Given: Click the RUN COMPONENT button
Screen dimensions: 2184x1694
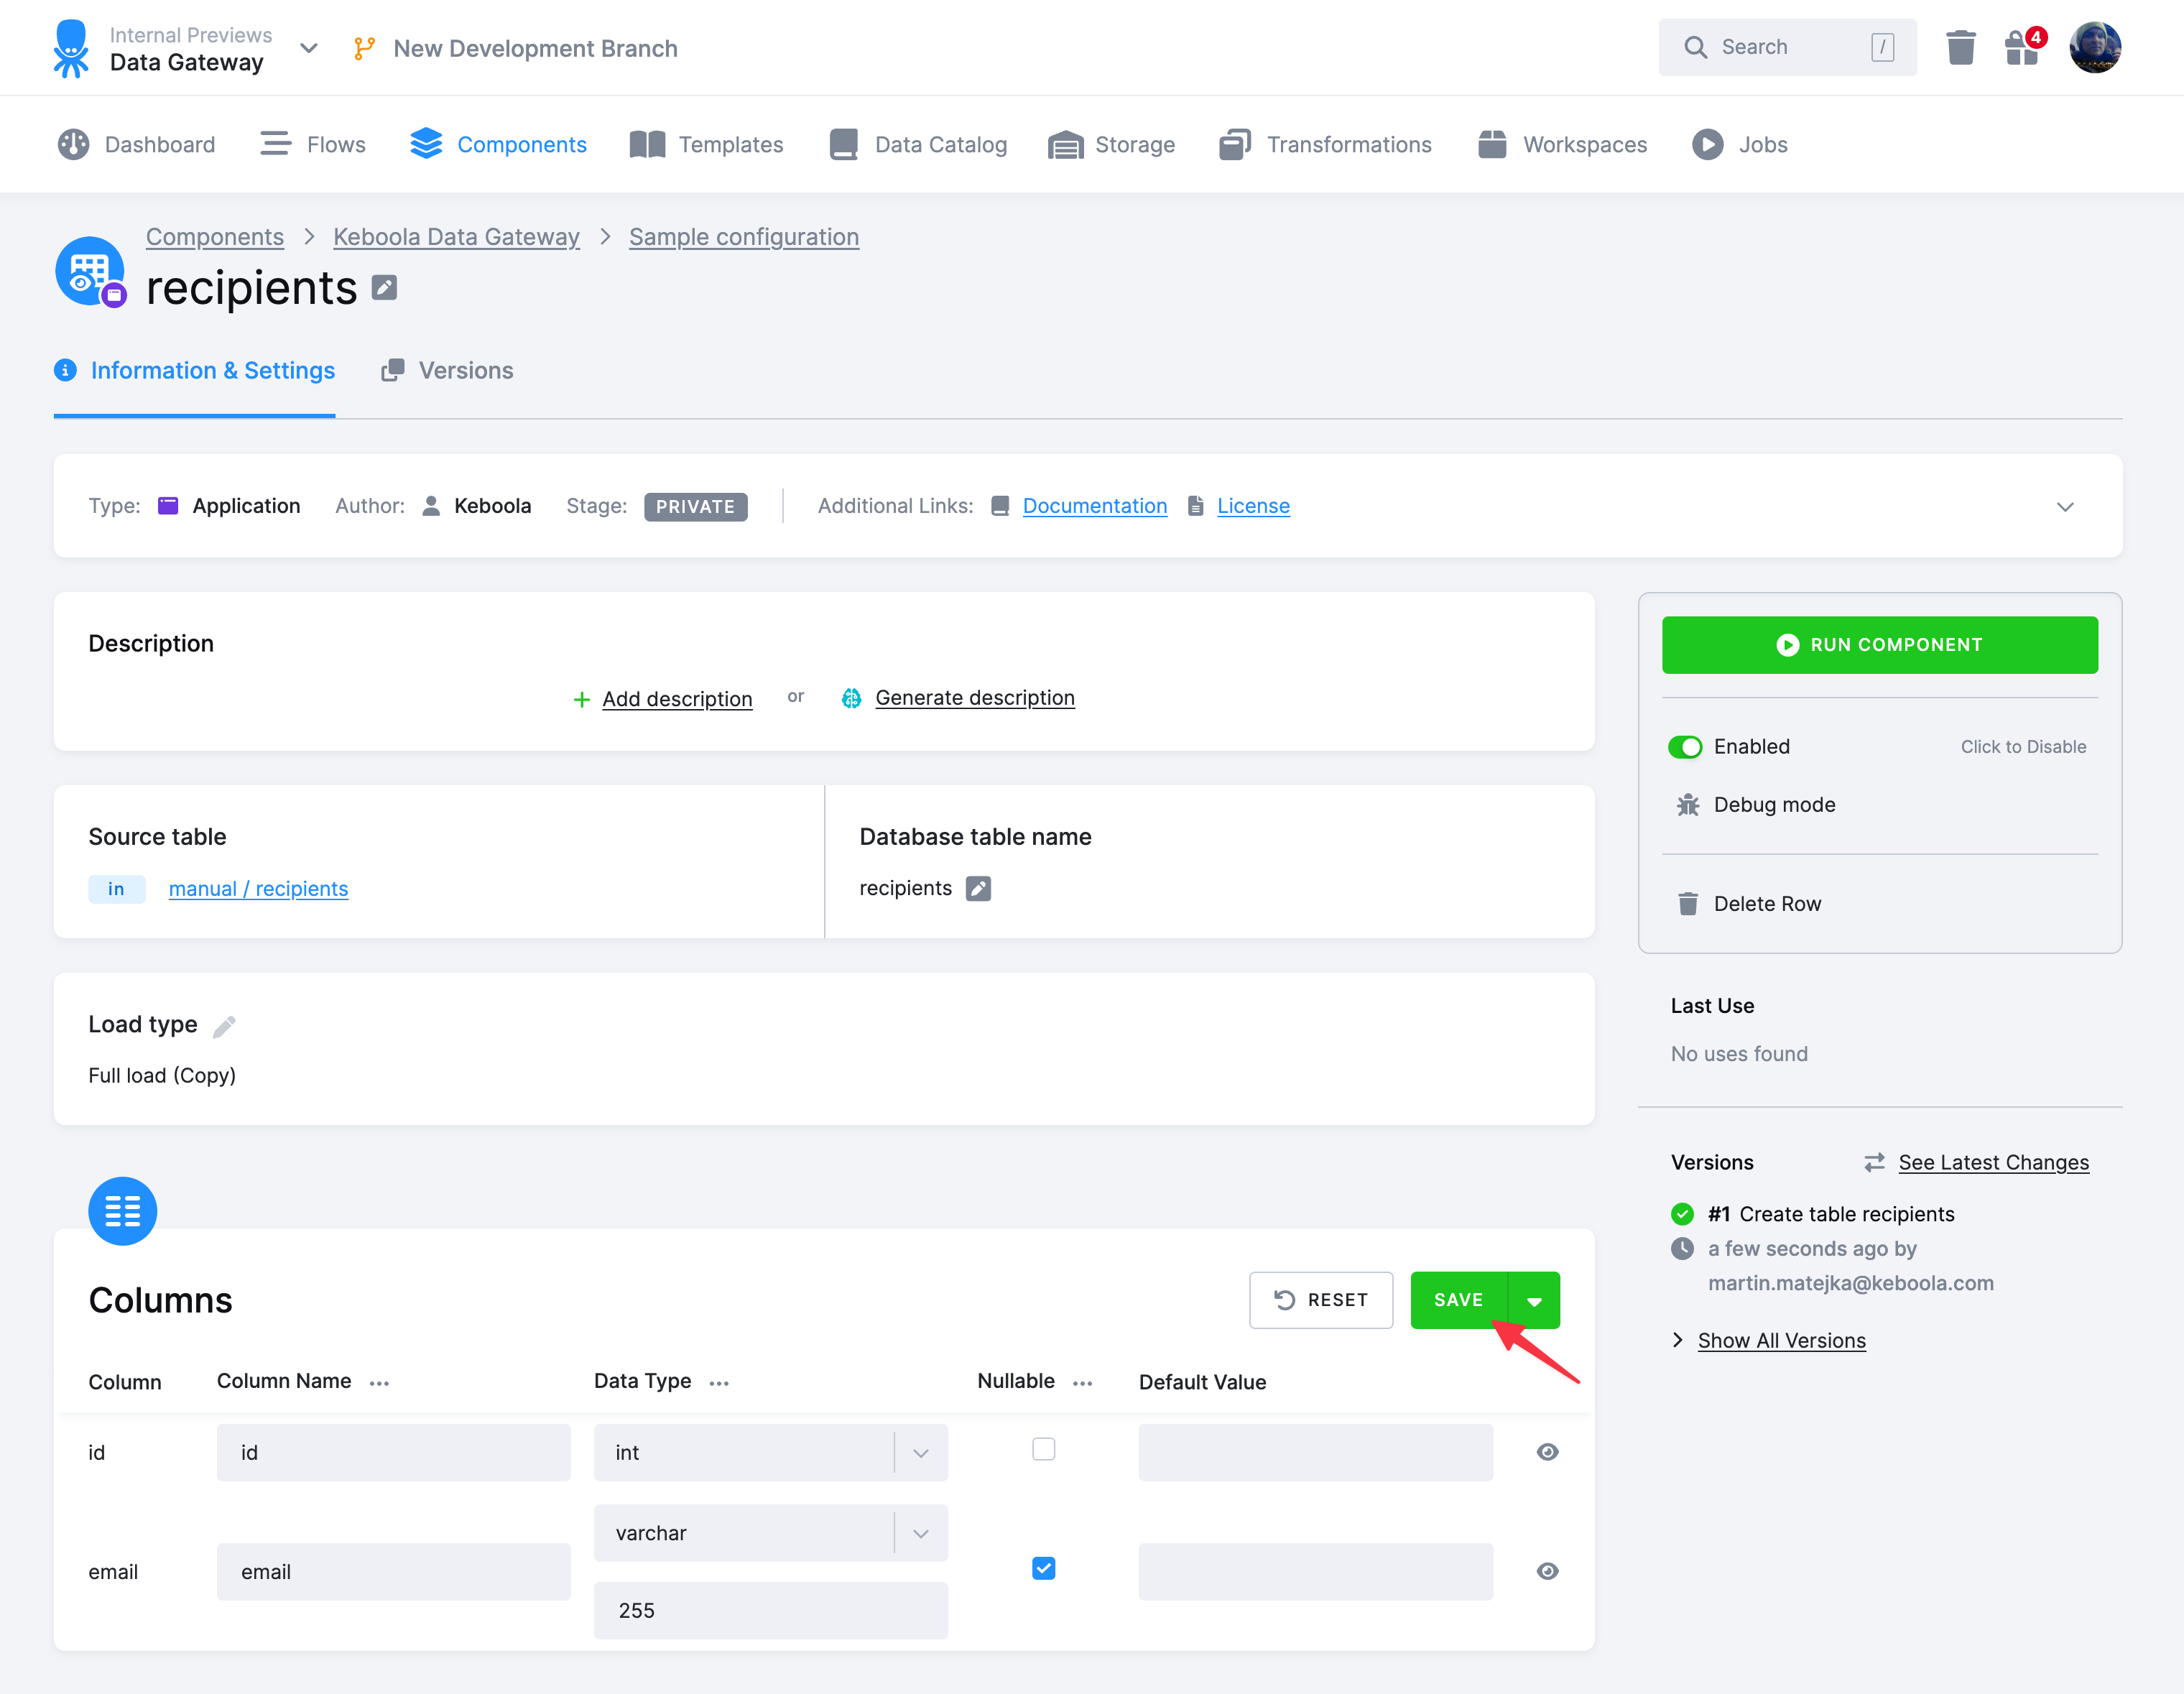Looking at the screenshot, I should [1879, 644].
